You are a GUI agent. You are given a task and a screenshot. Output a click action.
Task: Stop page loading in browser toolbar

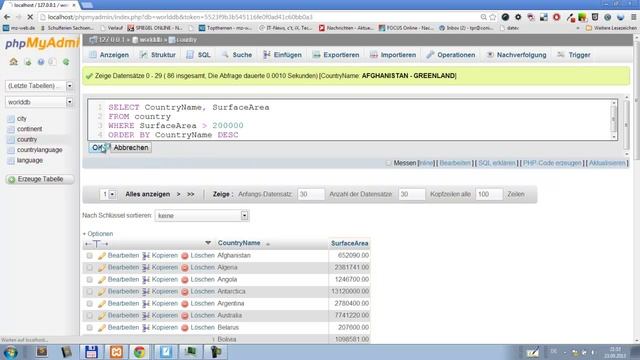pos(30,17)
